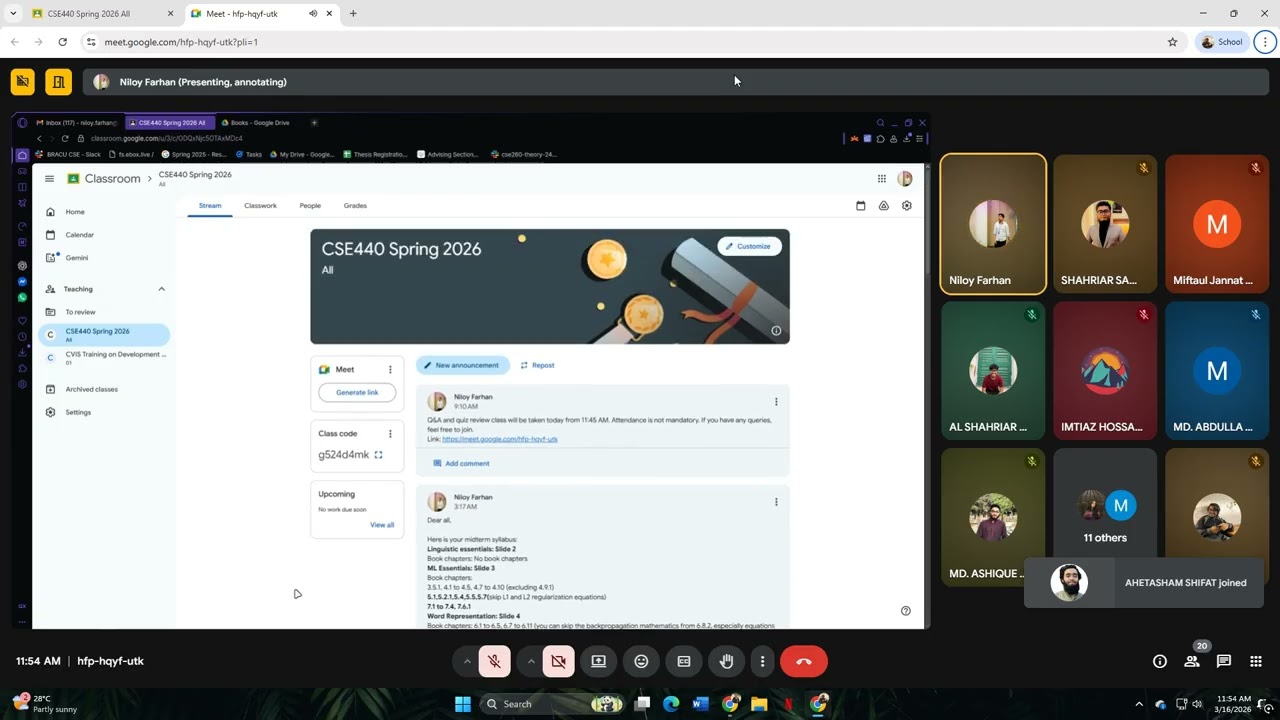Unmute the microphone in Meet
The width and height of the screenshot is (1280, 720).
click(494, 661)
